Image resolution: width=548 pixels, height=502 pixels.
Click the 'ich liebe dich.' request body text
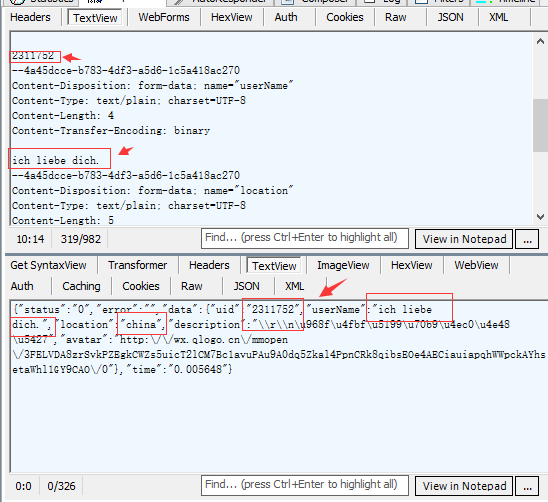click(55, 160)
